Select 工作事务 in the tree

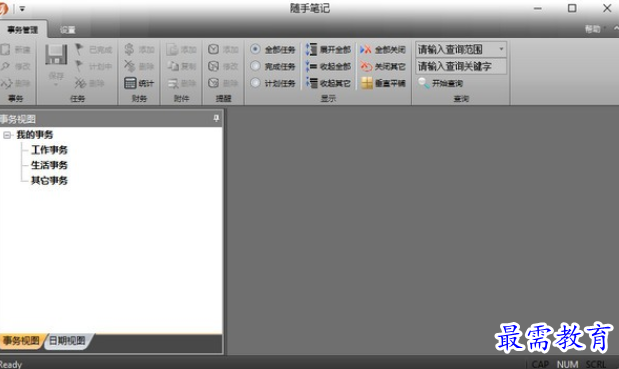[x=49, y=150]
